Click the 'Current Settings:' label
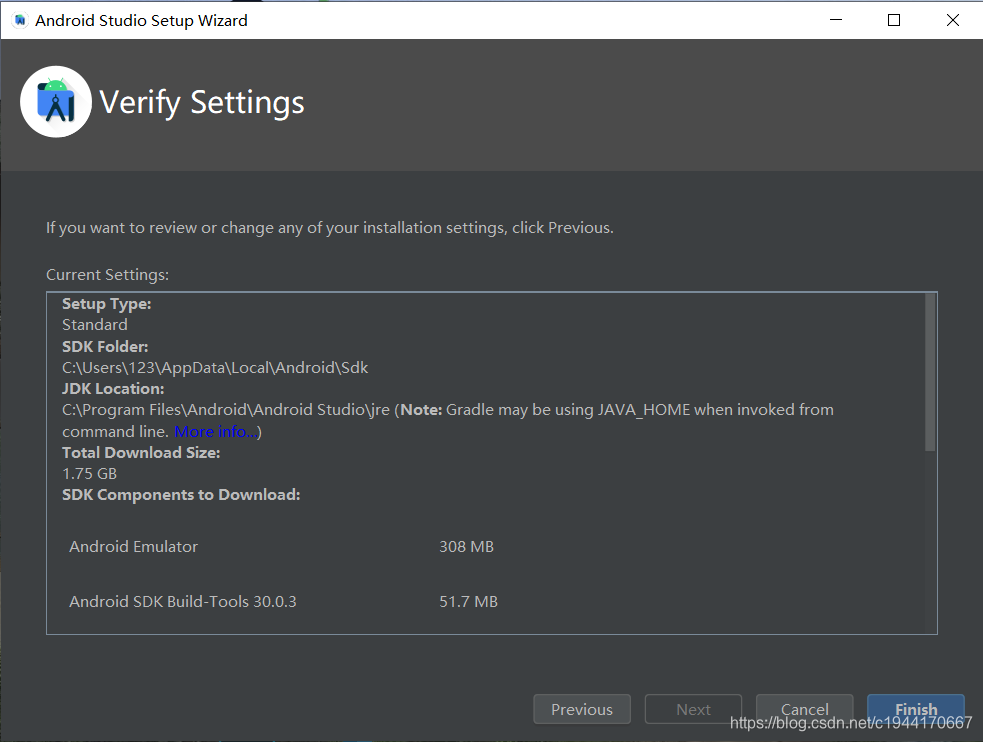Viewport: 983px width, 742px height. pyautogui.click(x=107, y=274)
